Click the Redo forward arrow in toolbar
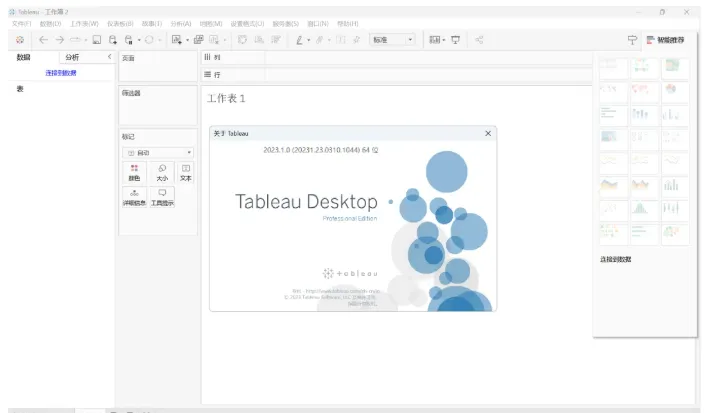This screenshot has width=704, height=413. [59, 40]
